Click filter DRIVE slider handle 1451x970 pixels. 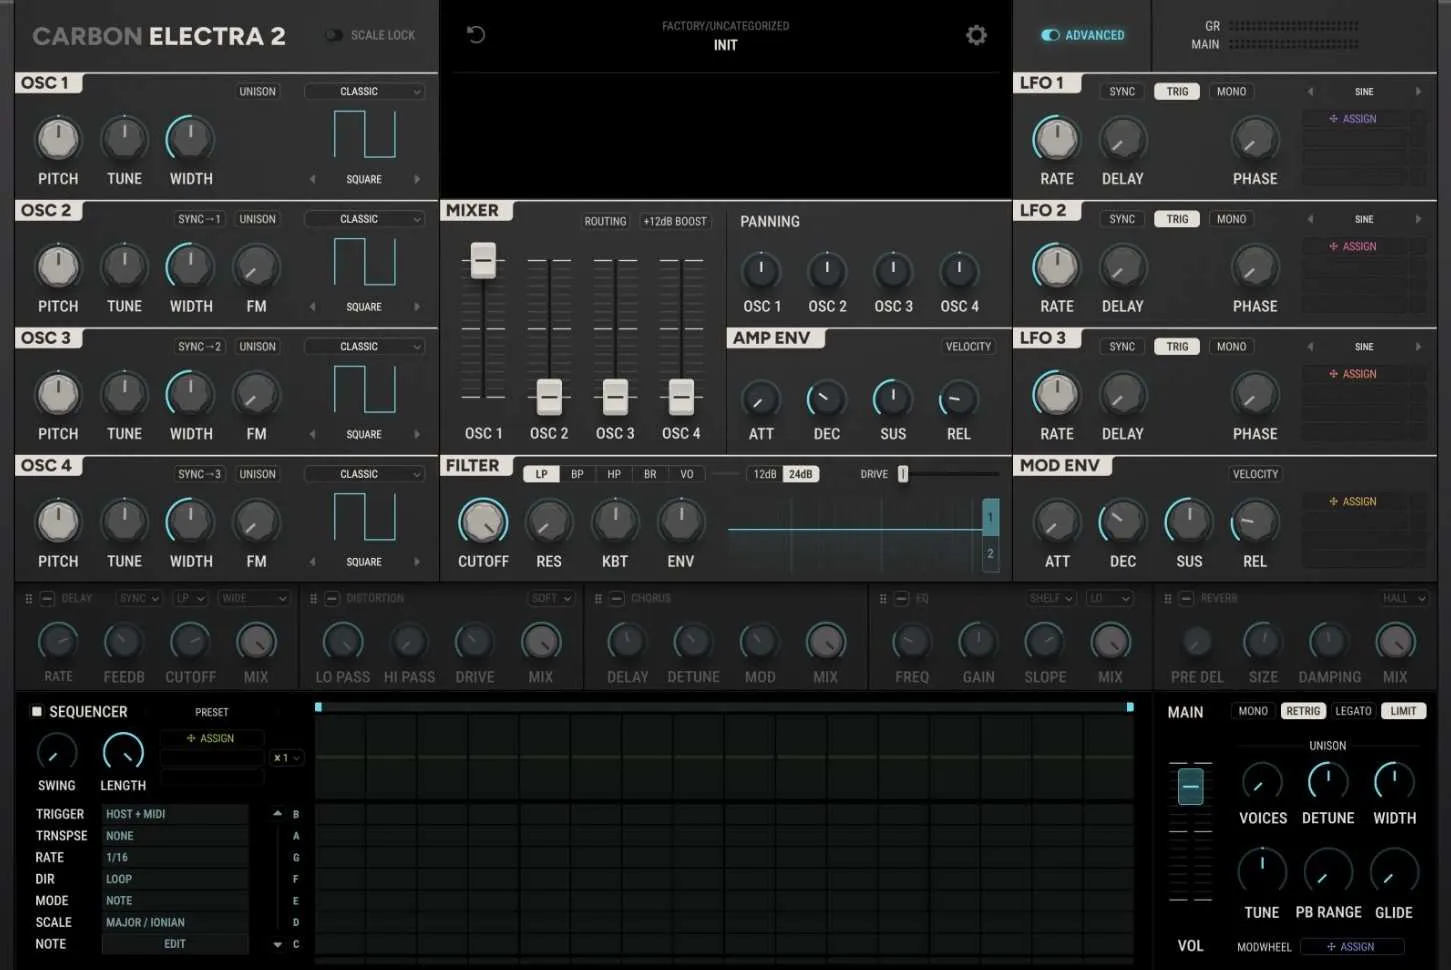click(x=903, y=474)
